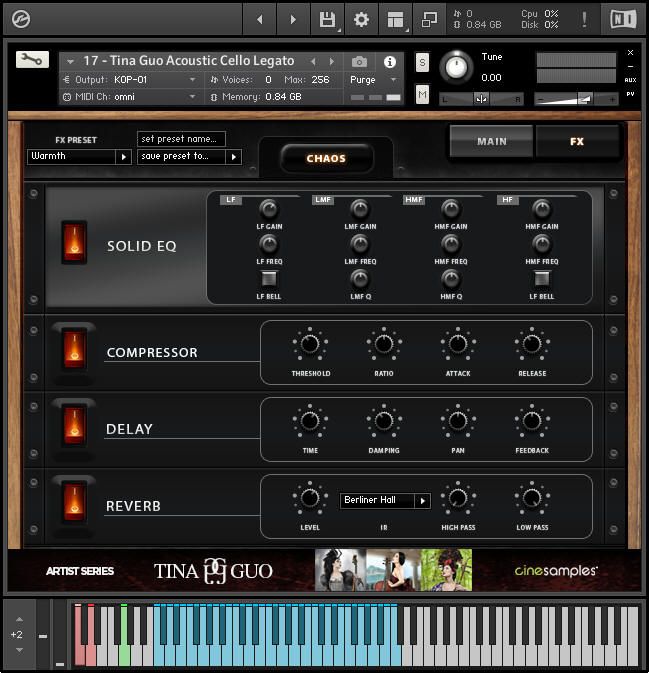The width and height of the screenshot is (649, 673).
Task: Open the gear options settings
Action: coord(361,19)
